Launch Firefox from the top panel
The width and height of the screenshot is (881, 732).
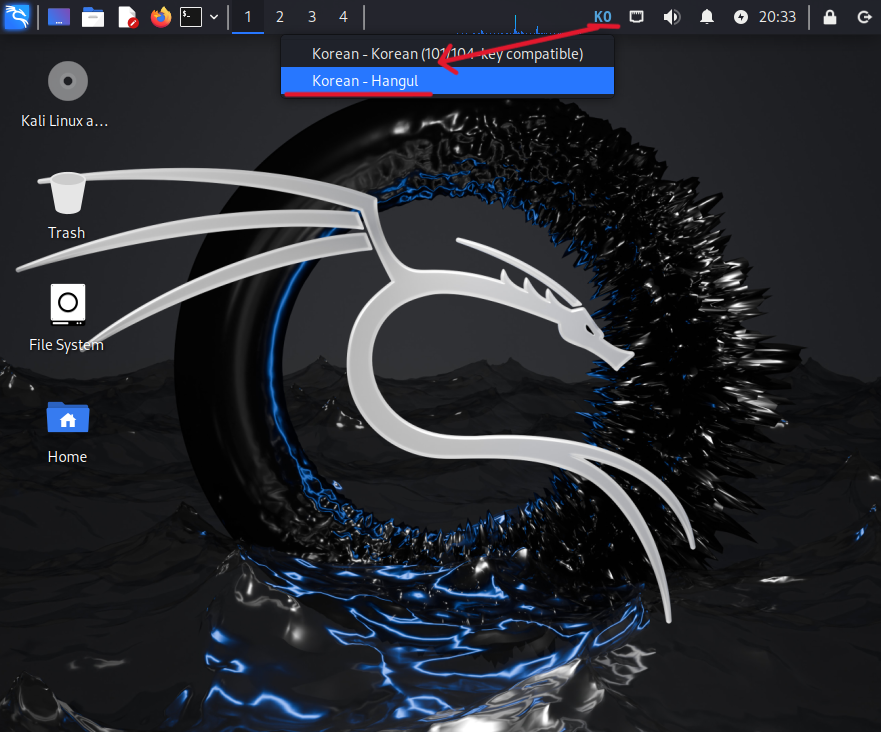pos(161,17)
